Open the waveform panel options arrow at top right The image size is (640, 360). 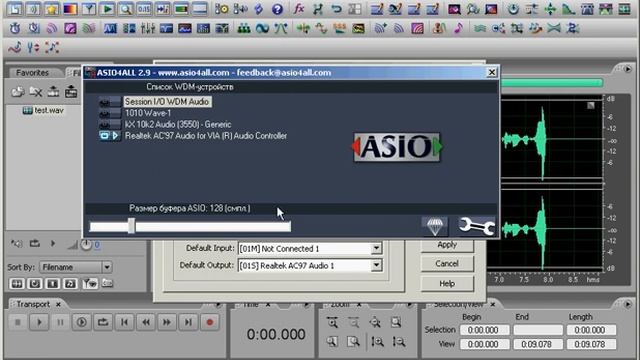click(x=627, y=69)
